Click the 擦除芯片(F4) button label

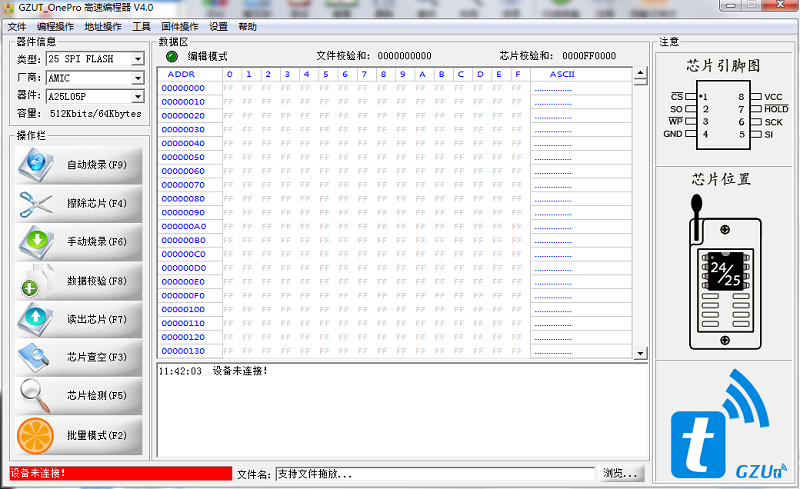coord(97,203)
